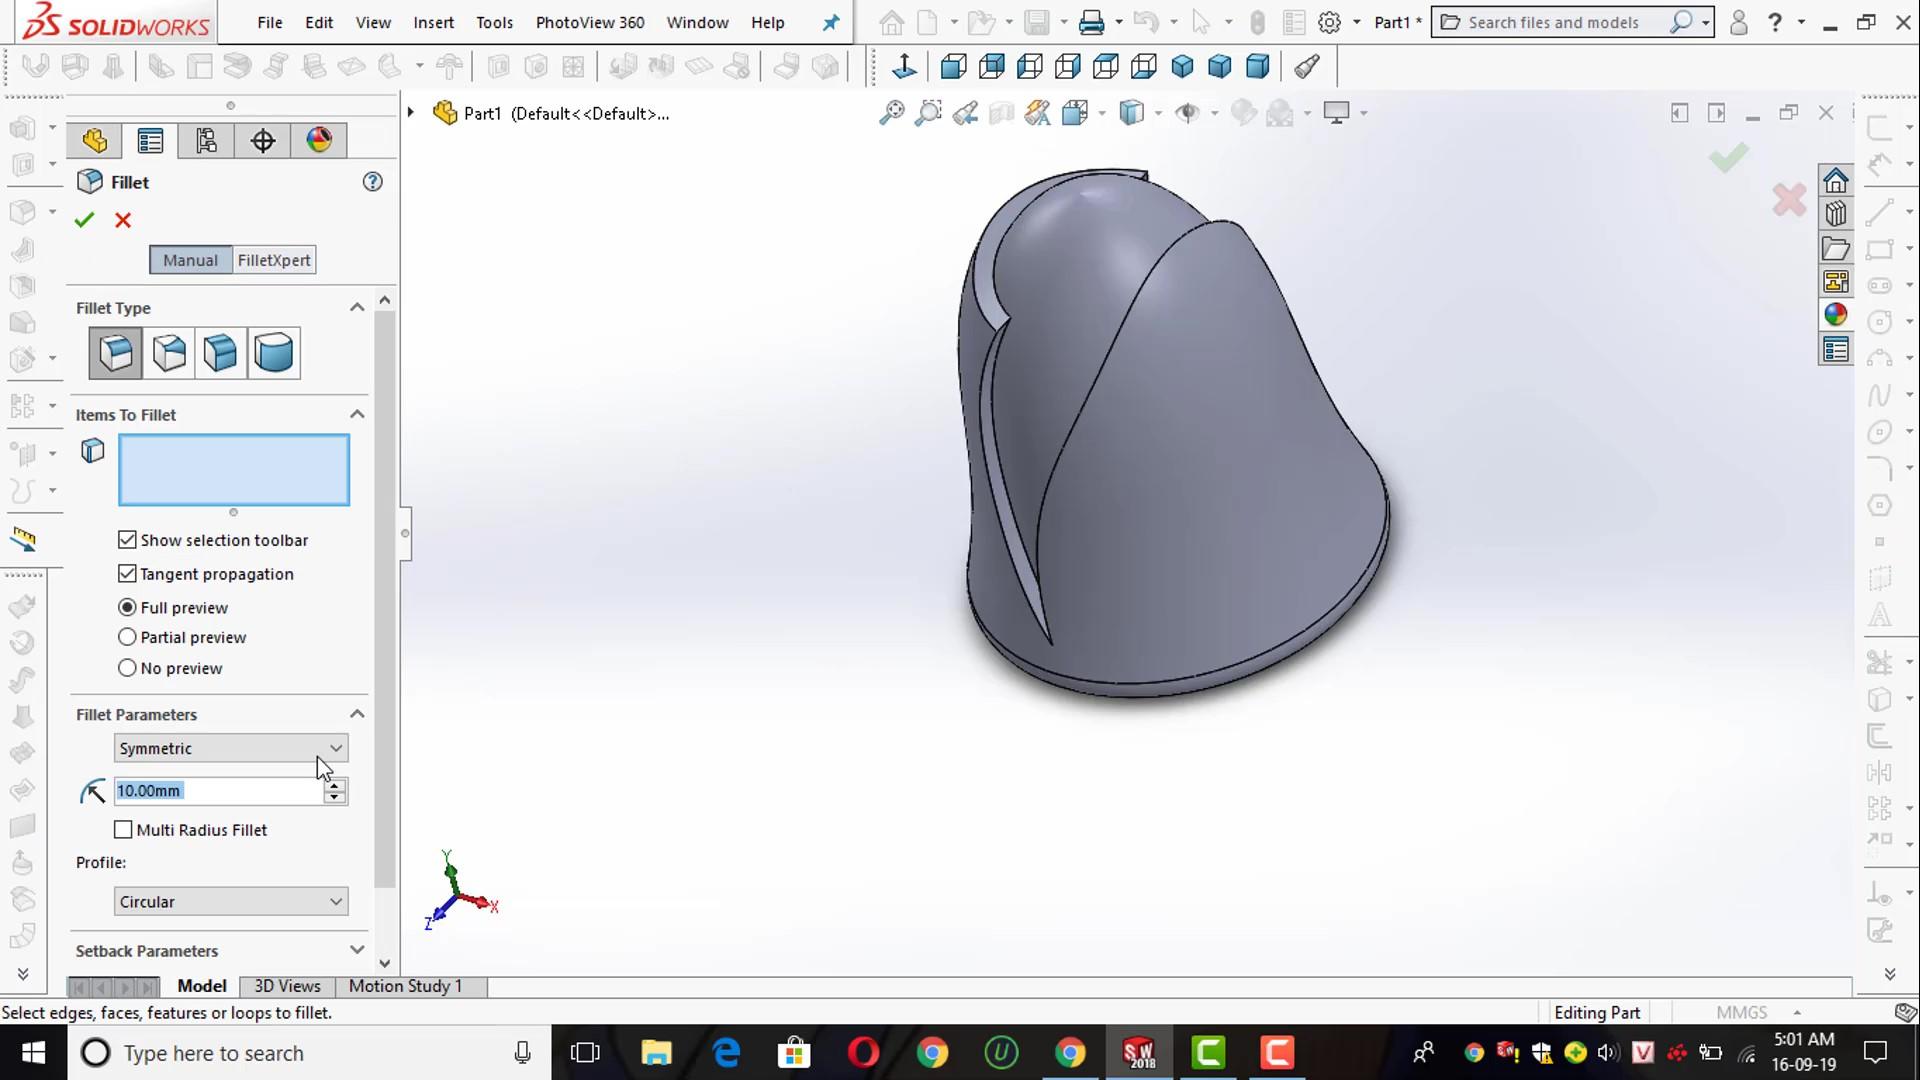Select the Face Fillet type icon
1920x1080 pixels.
pos(220,353)
